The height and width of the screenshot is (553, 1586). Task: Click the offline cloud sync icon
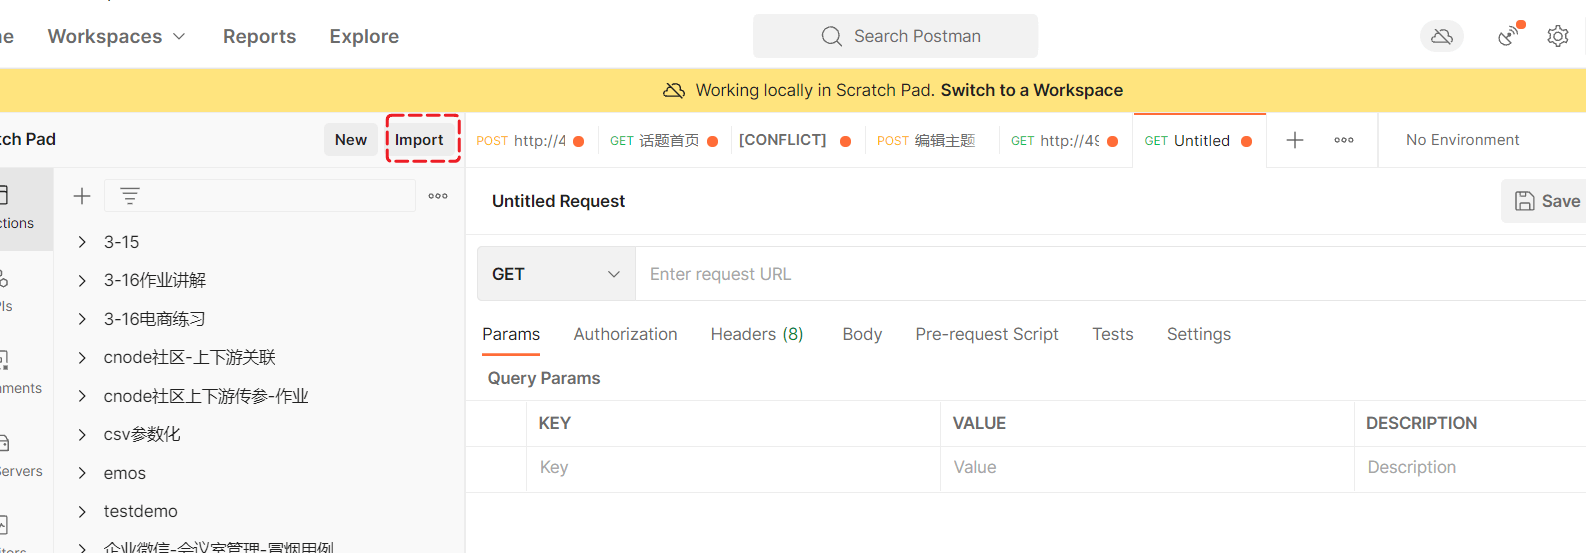pos(1441,37)
